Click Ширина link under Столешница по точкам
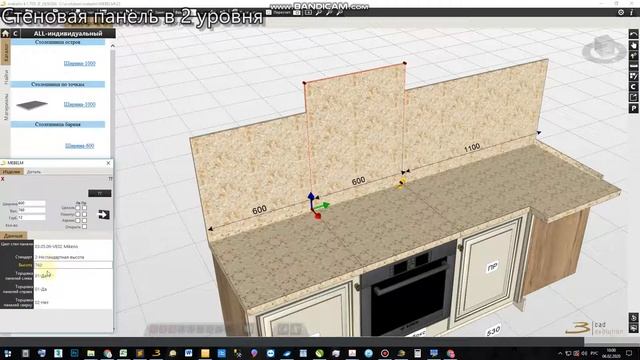This screenshot has width=640, height=360. [x=80, y=104]
